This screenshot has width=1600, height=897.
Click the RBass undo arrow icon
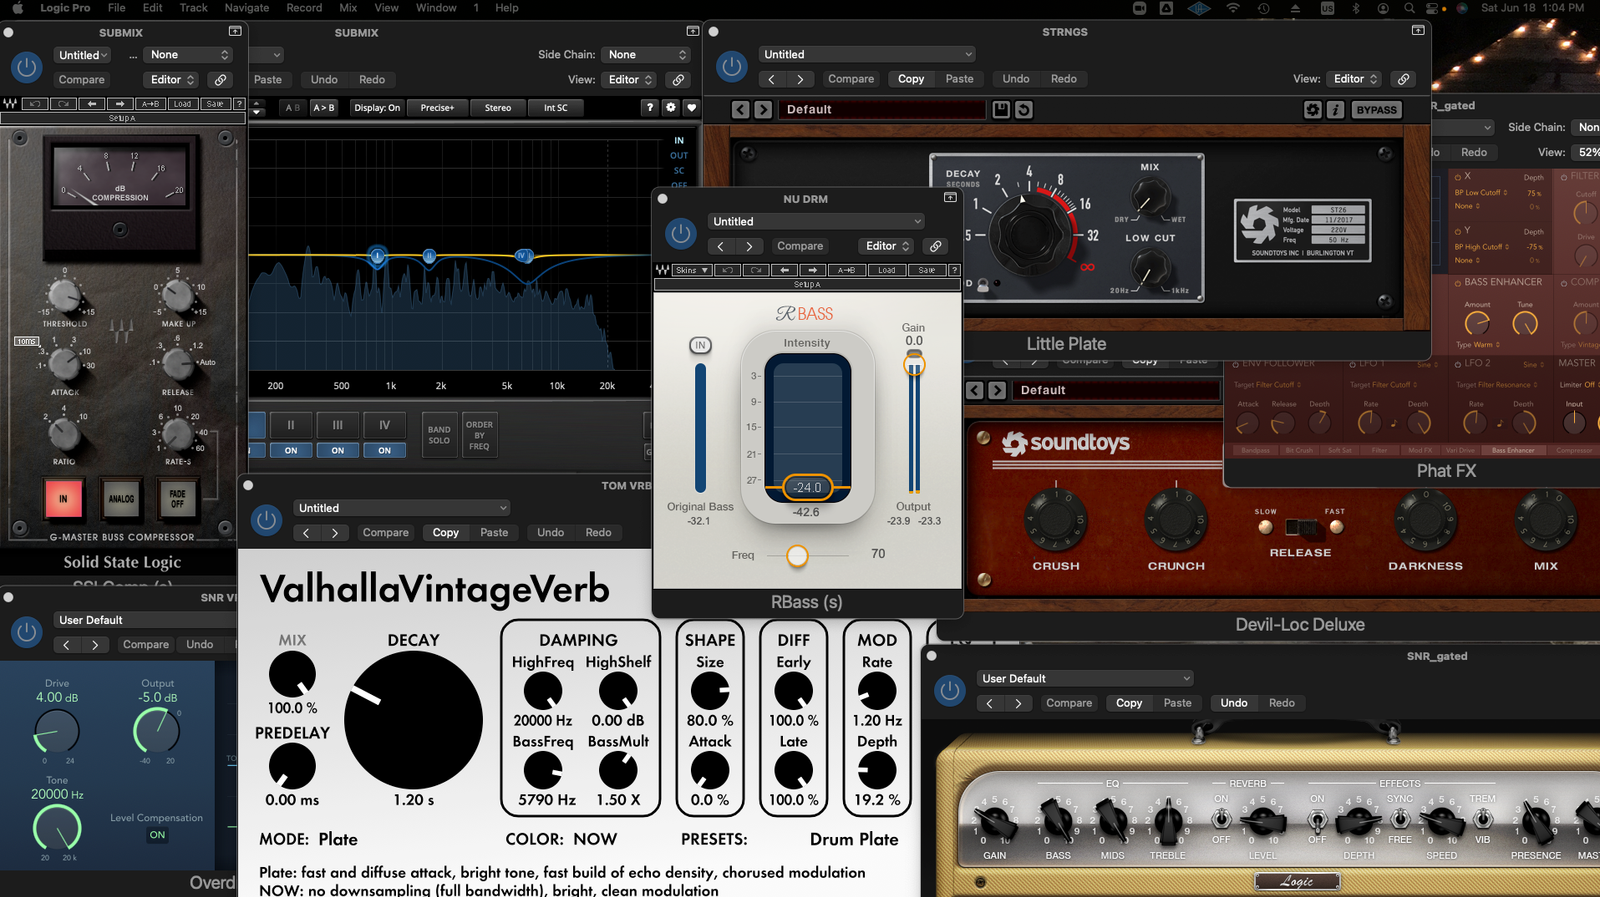(728, 270)
